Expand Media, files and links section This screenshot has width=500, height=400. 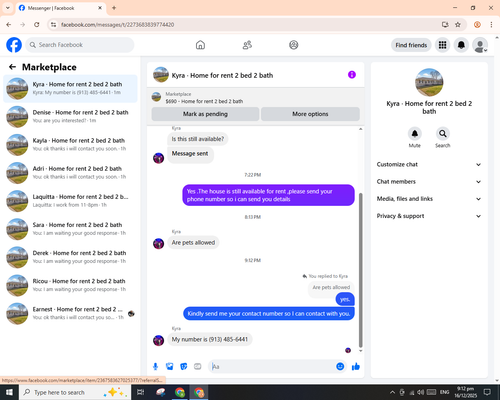pyautogui.click(x=429, y=199)
